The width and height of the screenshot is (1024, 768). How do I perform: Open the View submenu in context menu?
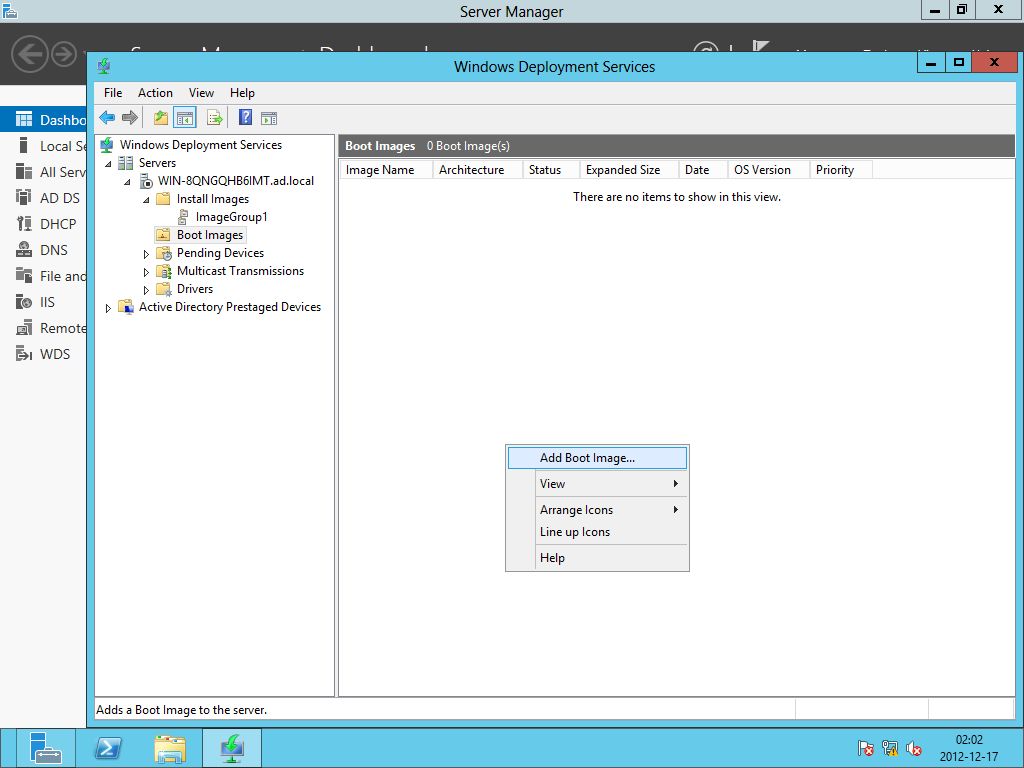(597, 484)
